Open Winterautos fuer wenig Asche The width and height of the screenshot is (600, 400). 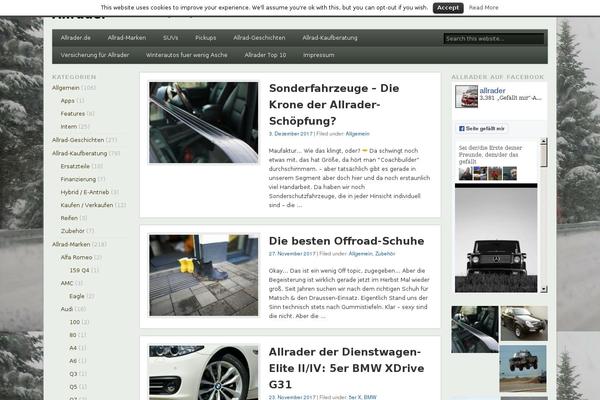click(x=186, y=55)
